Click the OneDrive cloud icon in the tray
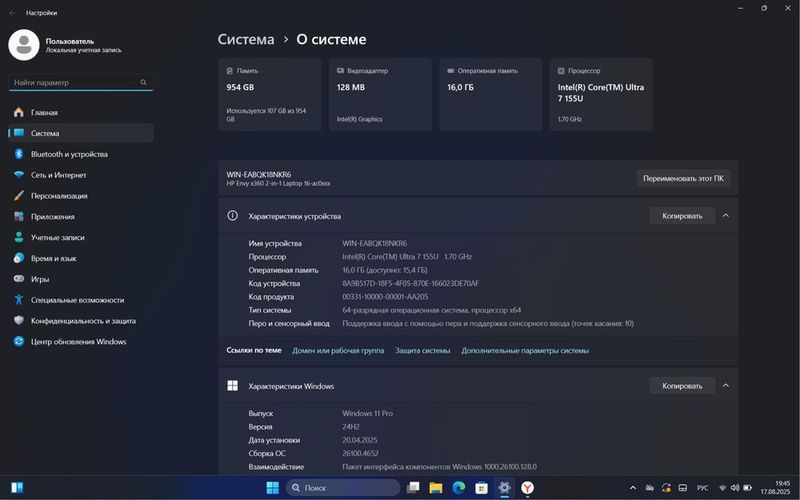The height and width of the screenshot is (500, 800). (x=649, y=488)
